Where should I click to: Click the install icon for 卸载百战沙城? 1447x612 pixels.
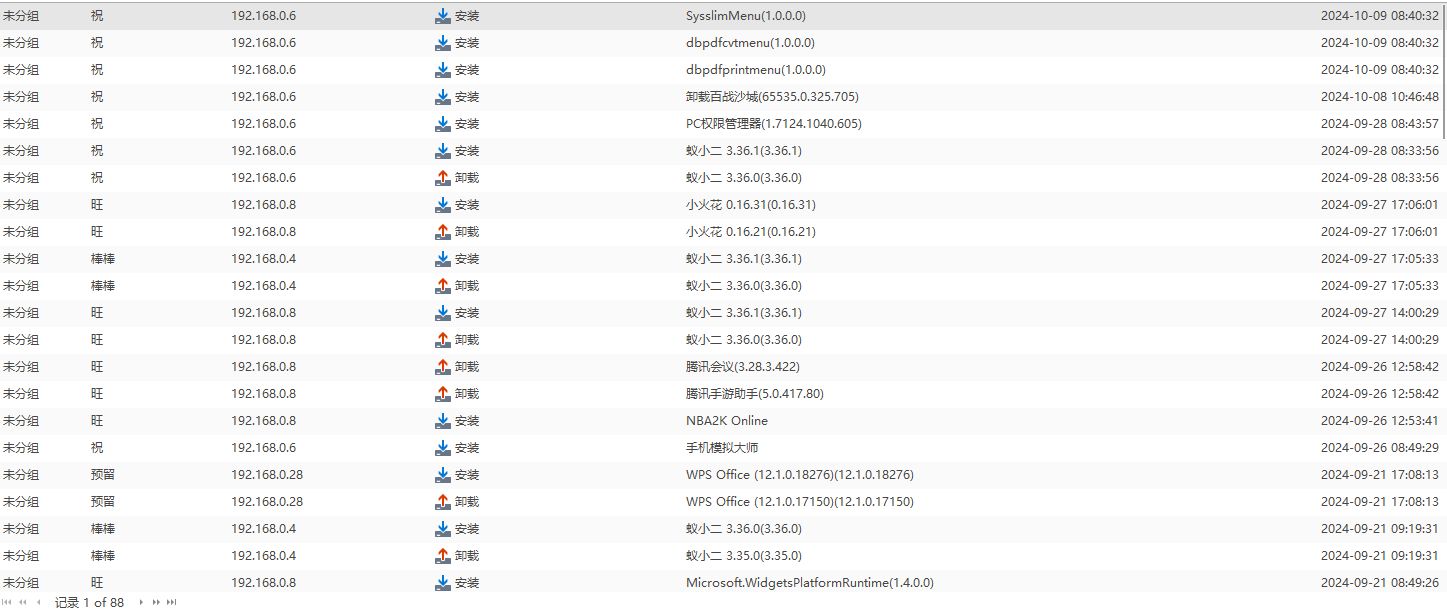point(443,97)
